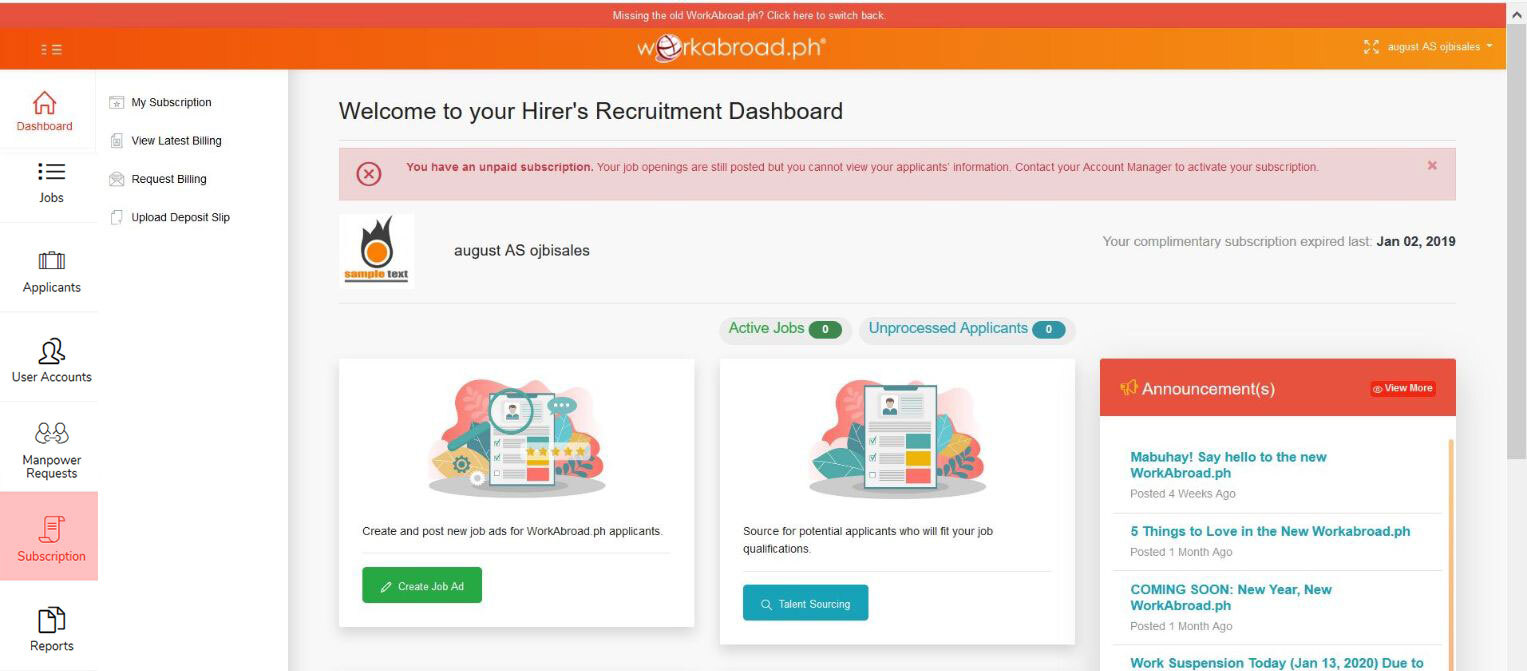Open the Dashboard home icon in sidebar
The image size is (1527, 671).
[45, 108]
